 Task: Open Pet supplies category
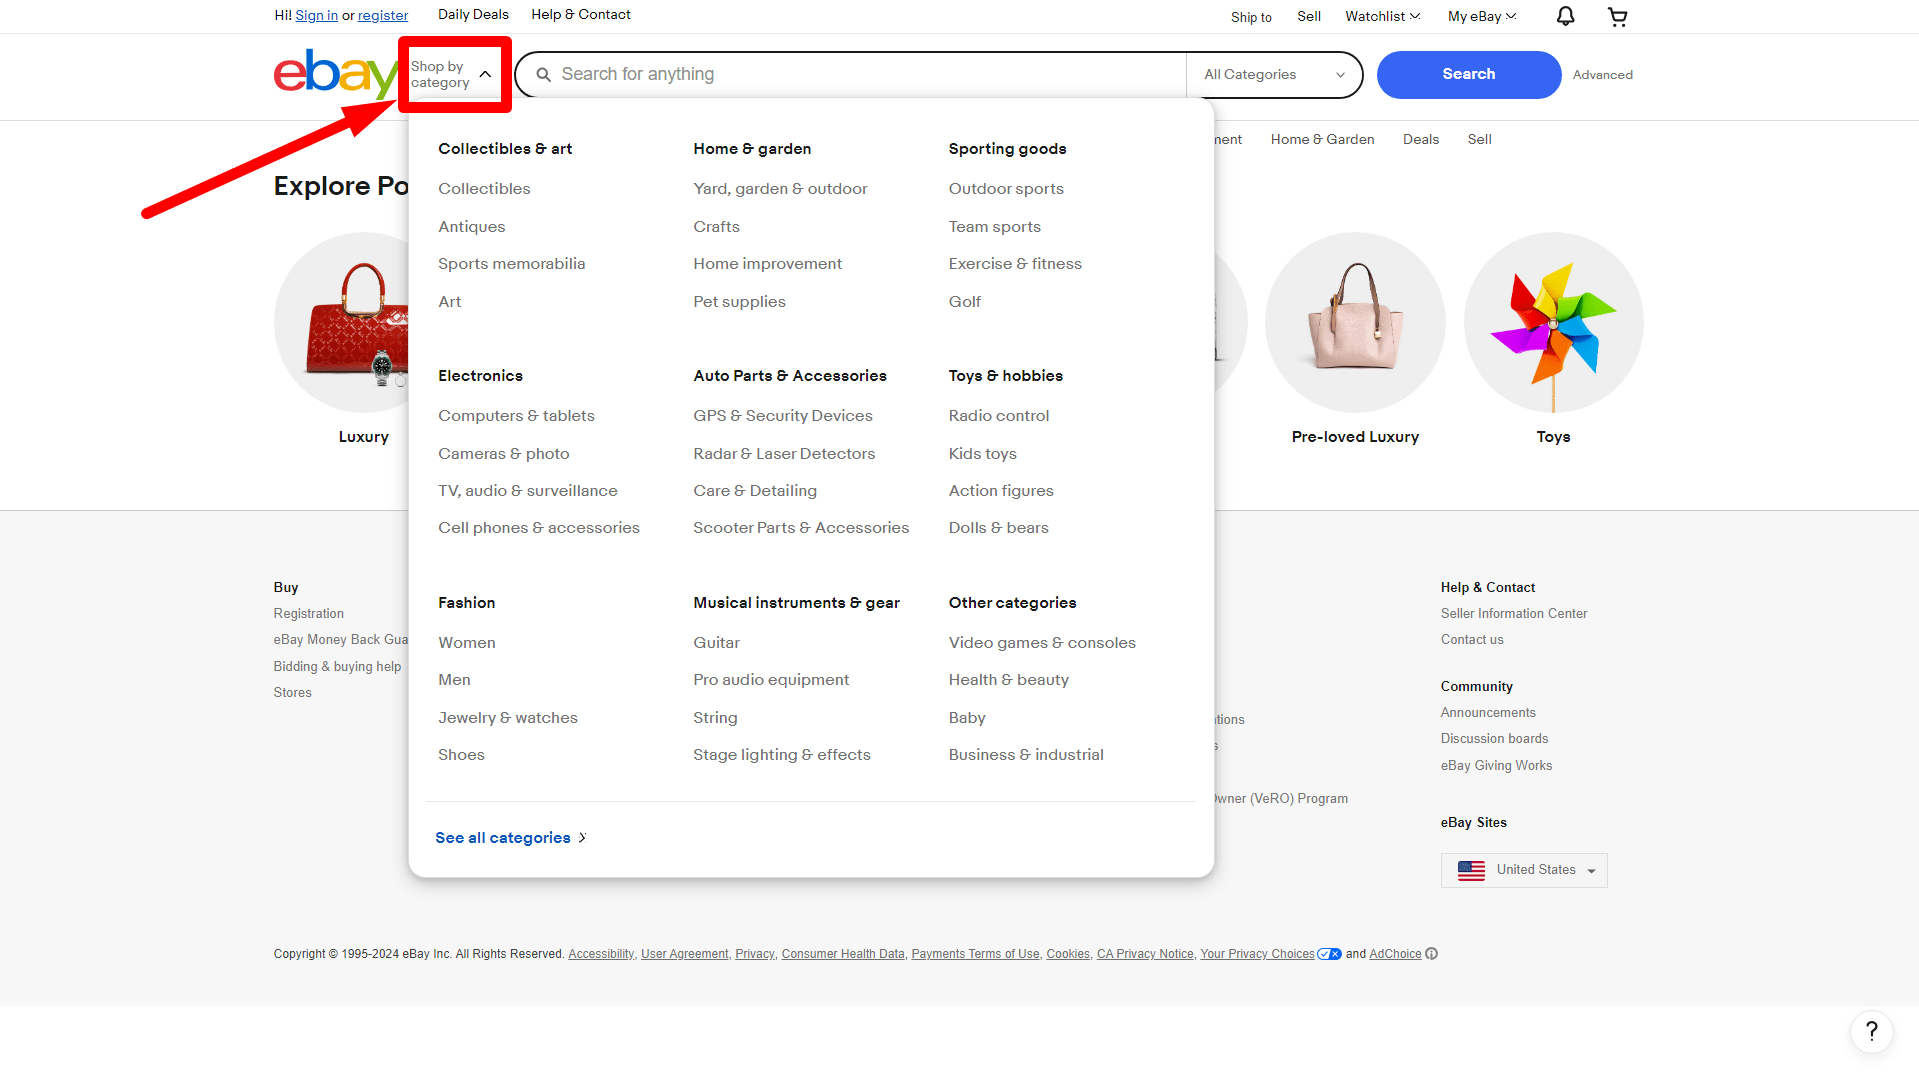click(x=739, y=302)
